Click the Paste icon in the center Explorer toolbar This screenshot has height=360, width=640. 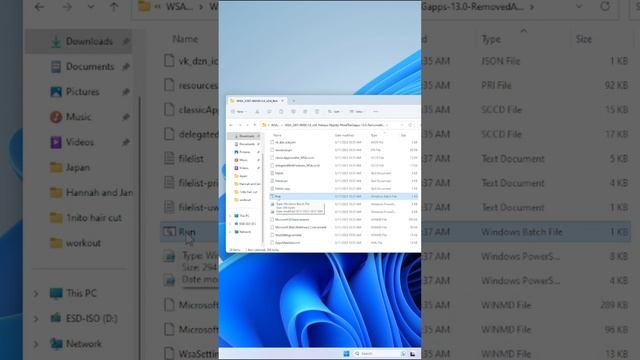coord(281,111)
